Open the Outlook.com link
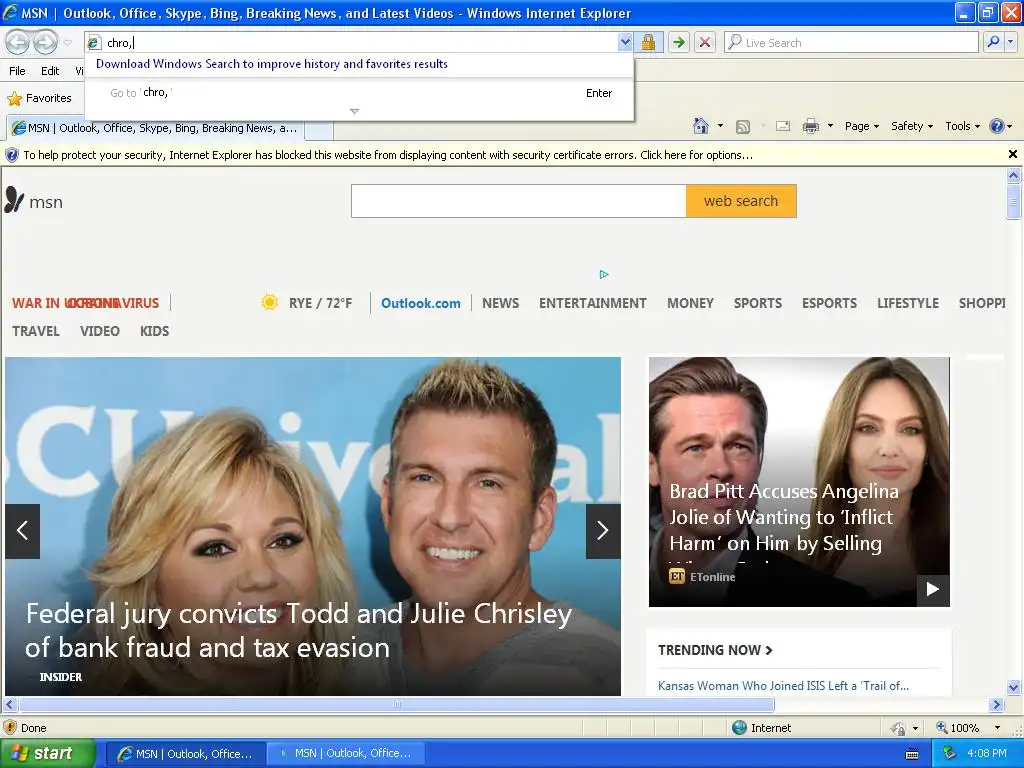This screenshot has height=768, width=1024. coord(421,303)
